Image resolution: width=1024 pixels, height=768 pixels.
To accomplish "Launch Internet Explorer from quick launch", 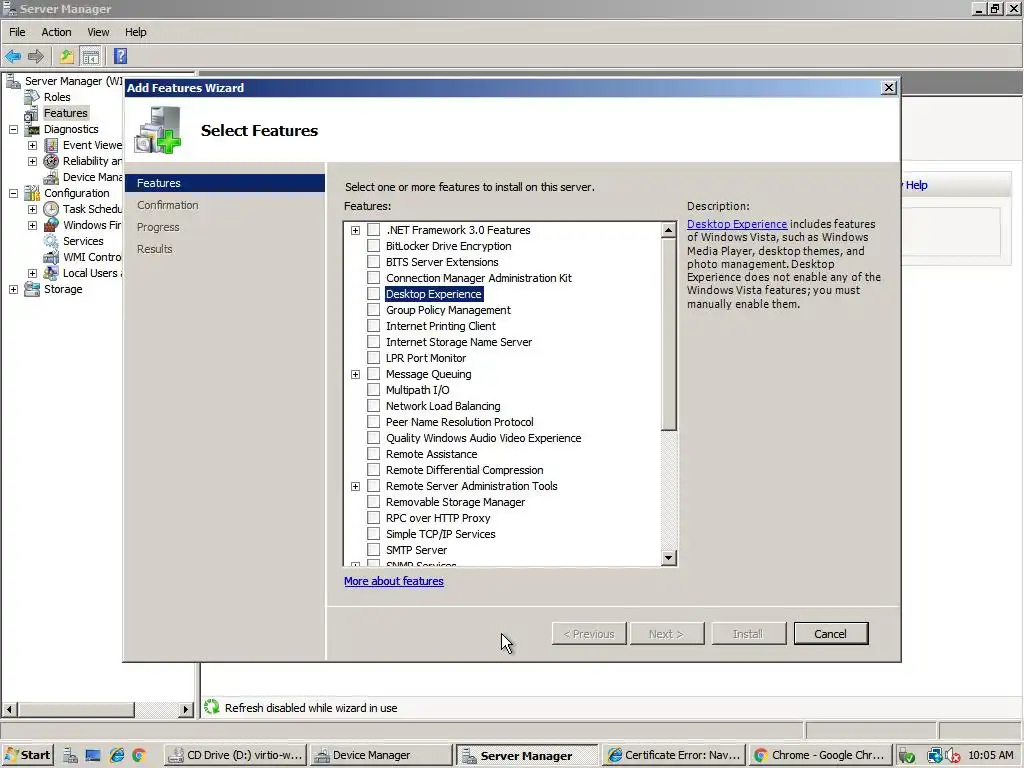I will 117,756.
